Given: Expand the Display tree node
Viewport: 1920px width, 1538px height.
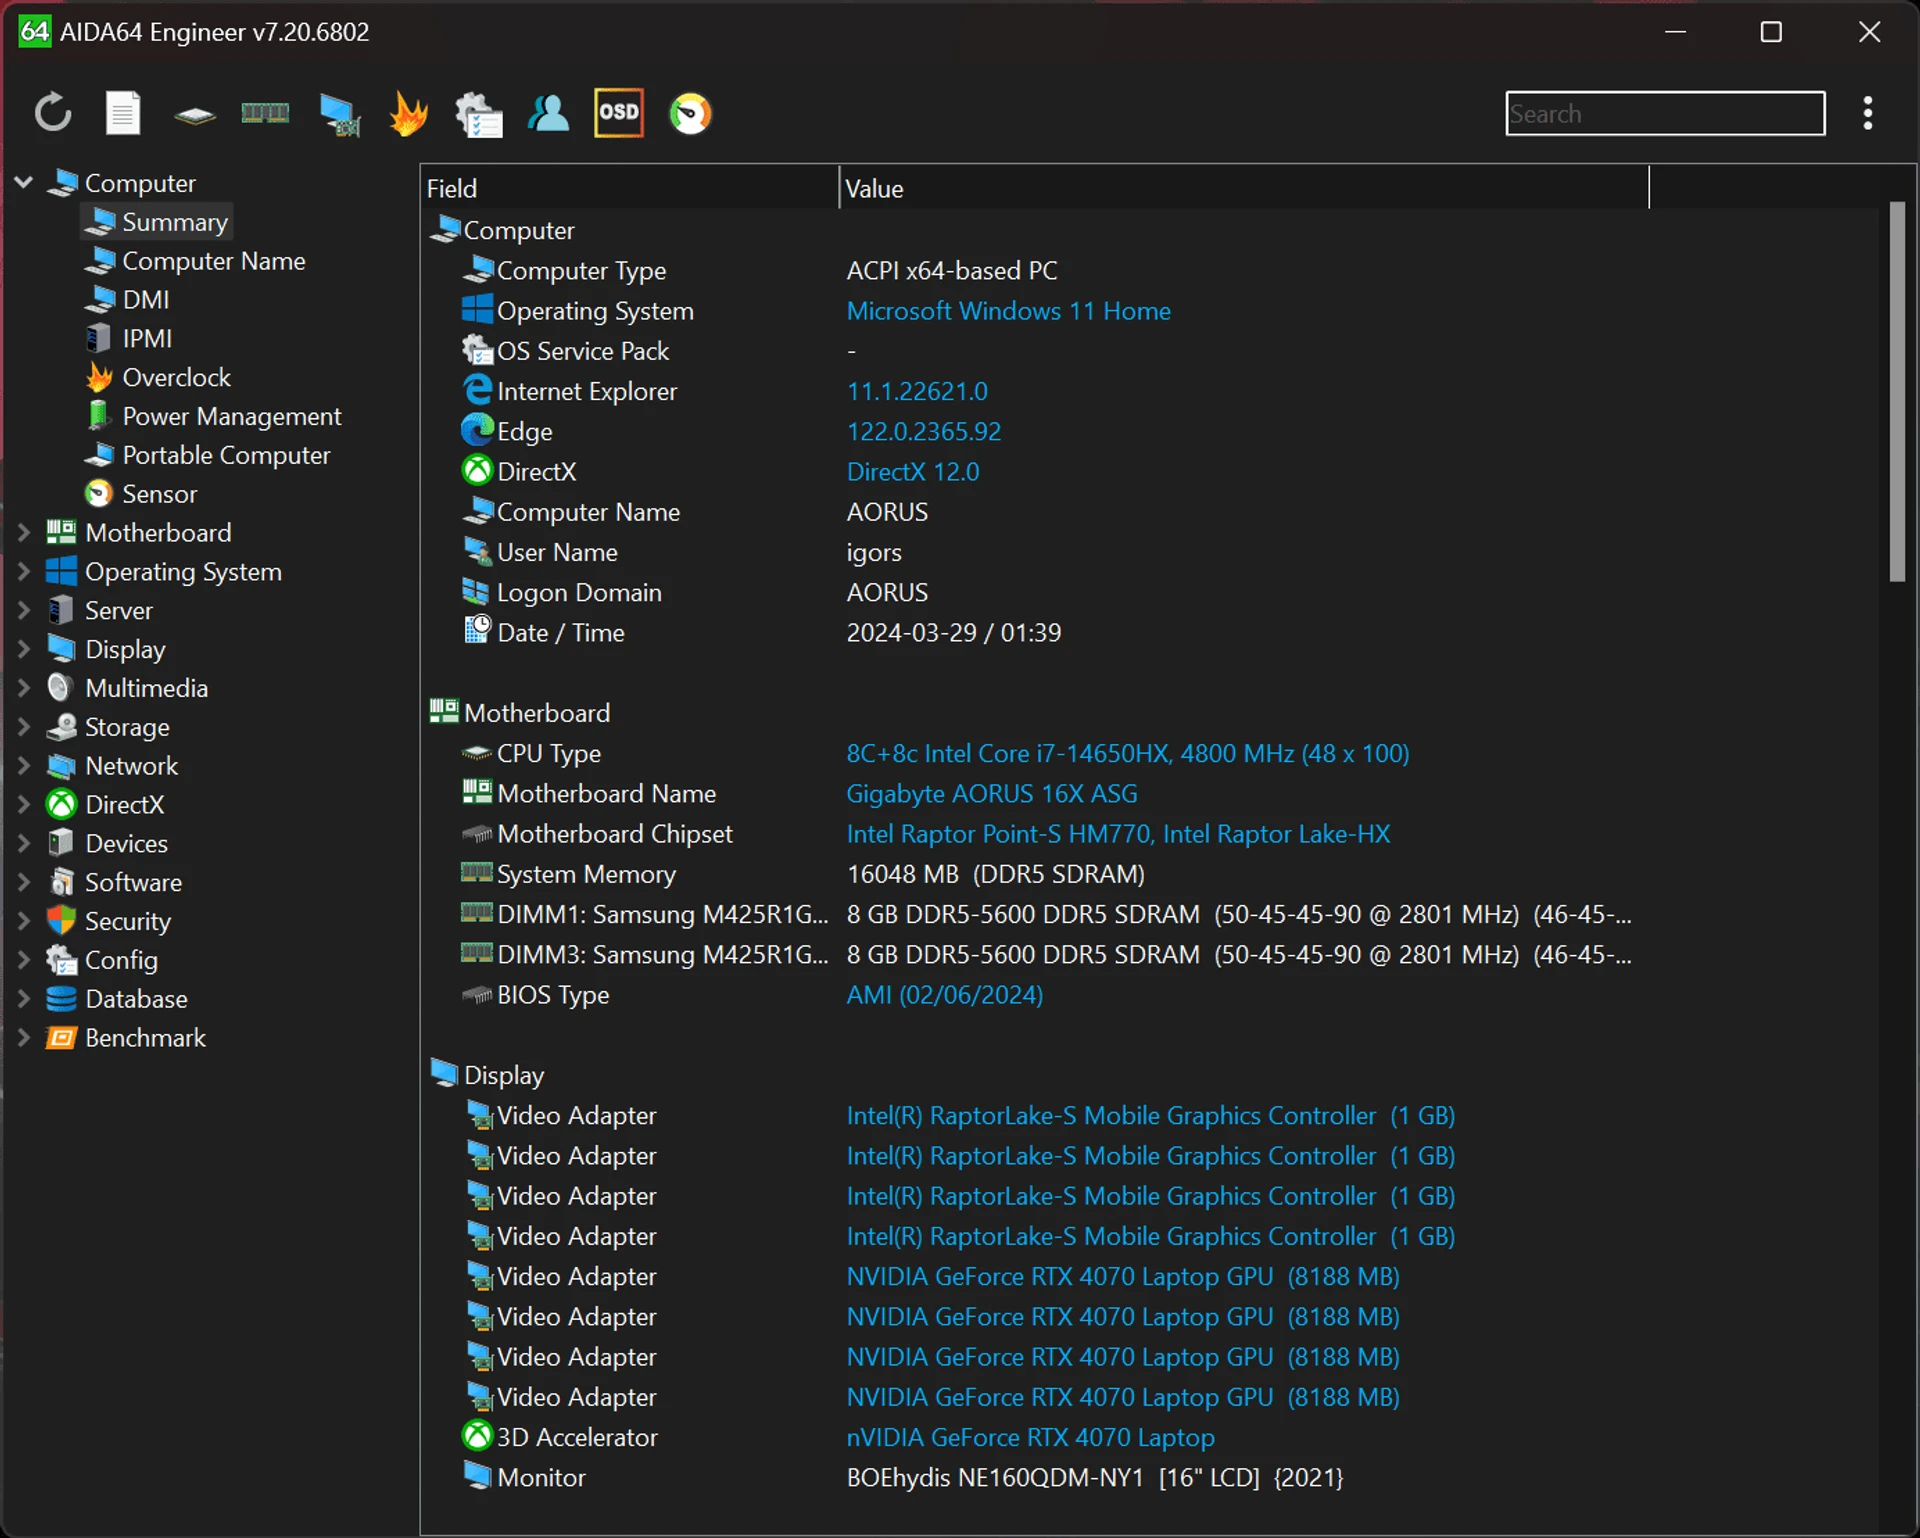Looking at the screenshot, I should click(24, 649).
